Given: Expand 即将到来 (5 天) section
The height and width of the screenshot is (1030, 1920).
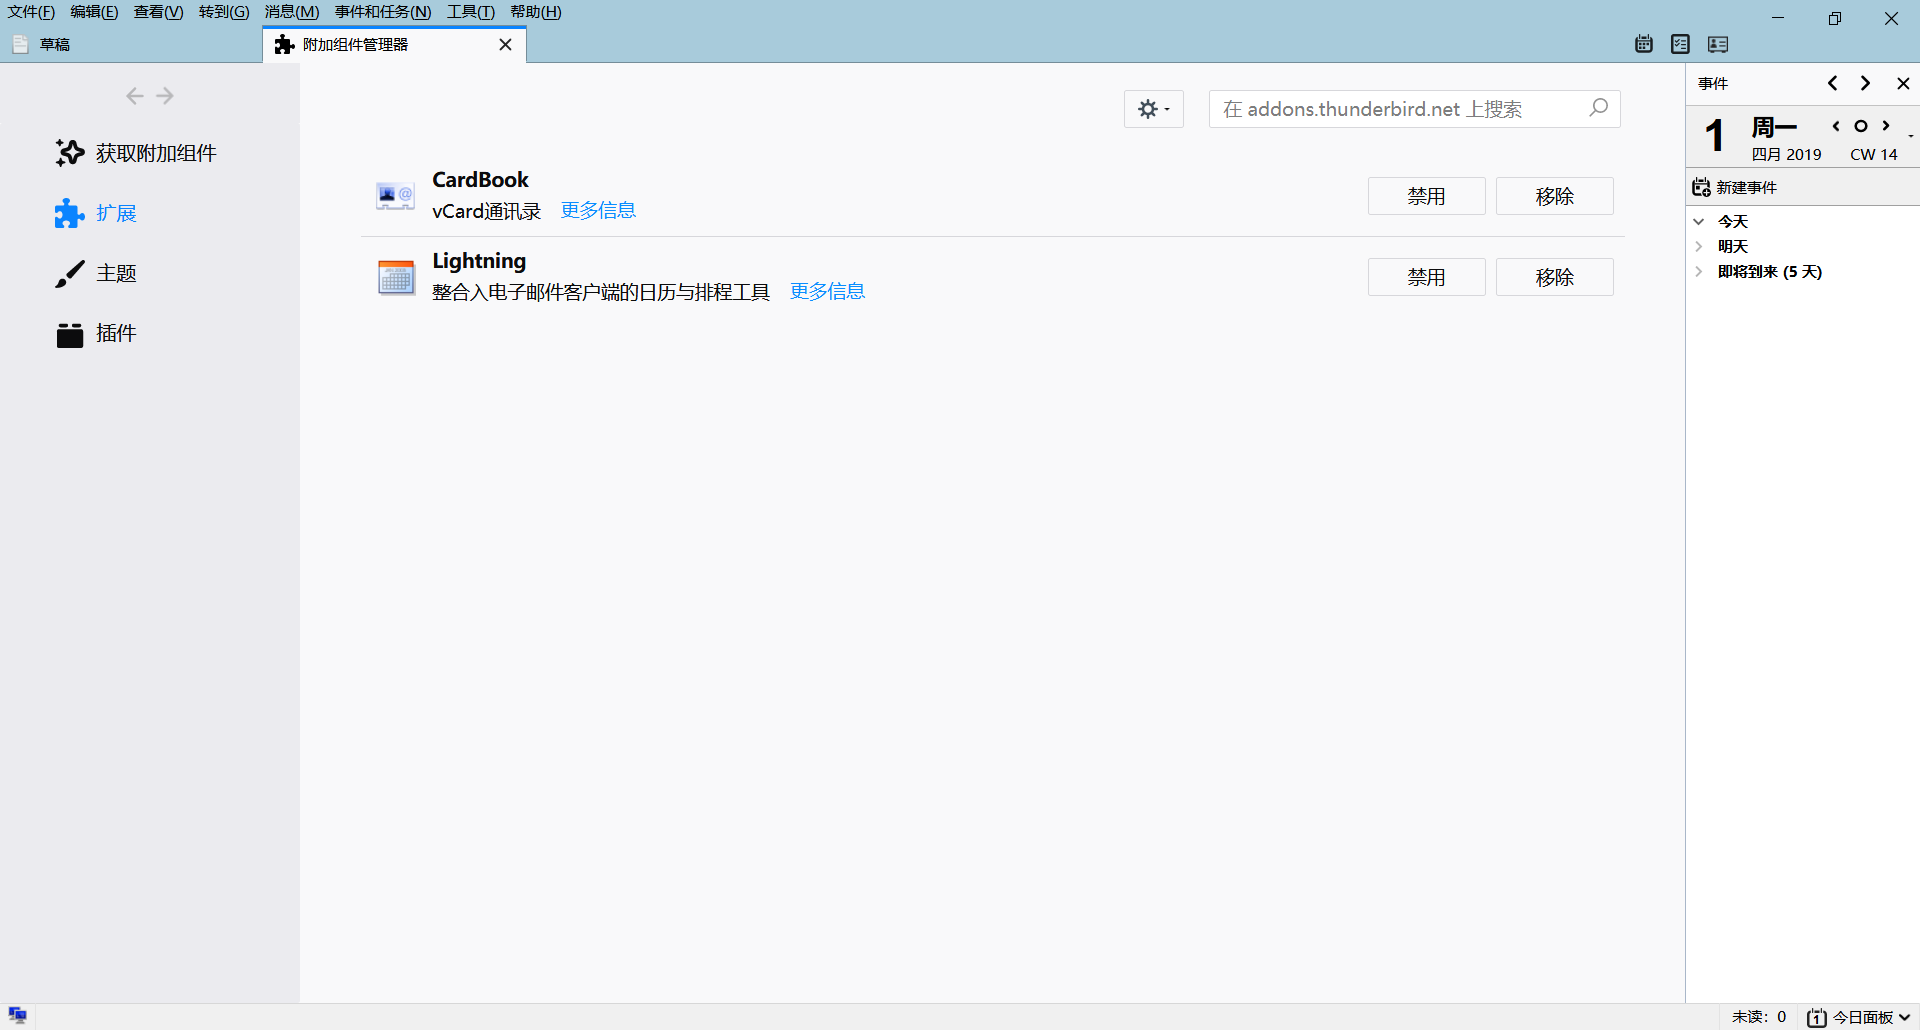Looking at the screenshot, I should 1698,271.
